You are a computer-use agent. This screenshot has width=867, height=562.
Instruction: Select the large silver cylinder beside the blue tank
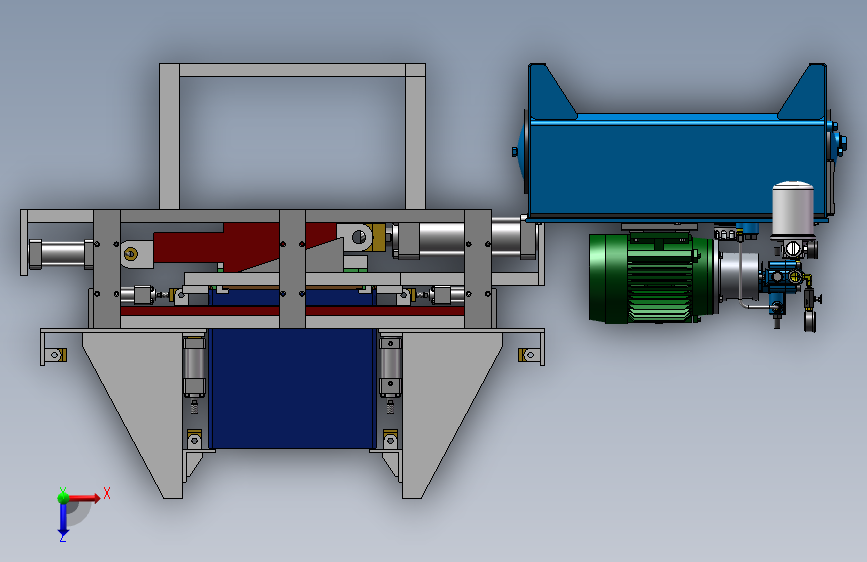[464, 239]
